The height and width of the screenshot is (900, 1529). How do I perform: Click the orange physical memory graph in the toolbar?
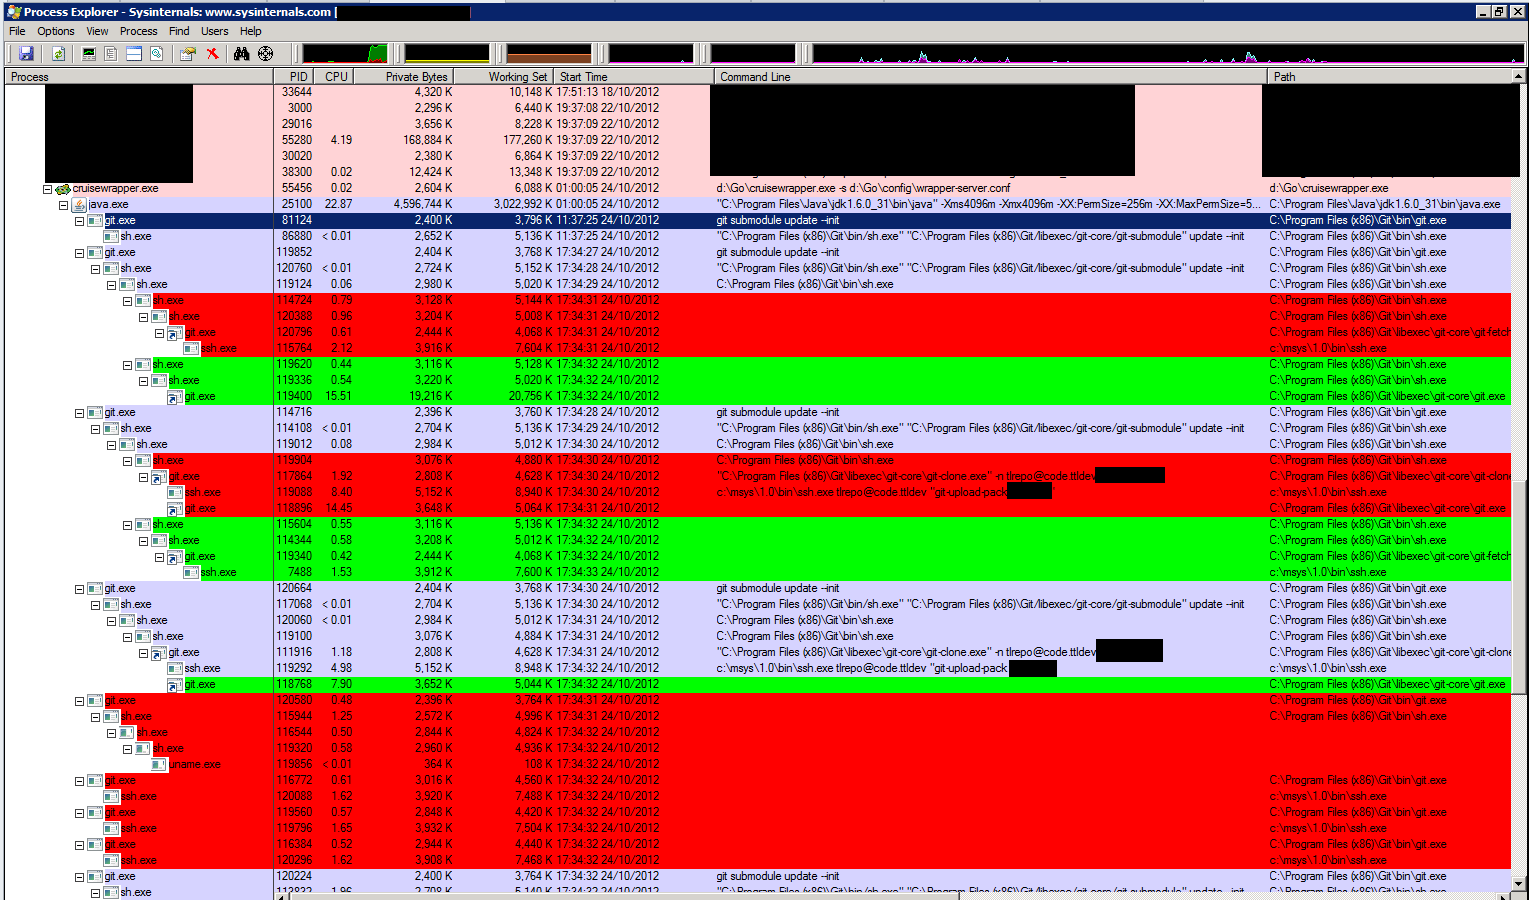click(x=549, y=53)
